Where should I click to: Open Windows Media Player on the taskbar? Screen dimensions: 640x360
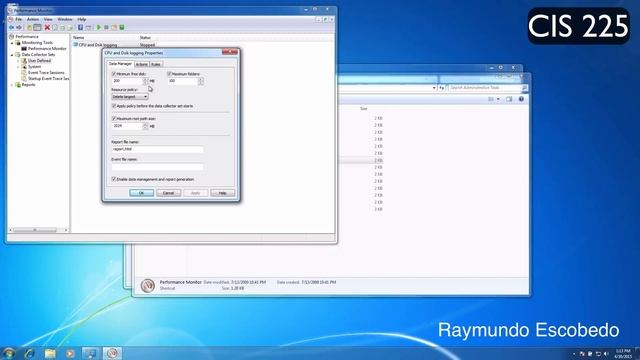(x=70, y=353)
